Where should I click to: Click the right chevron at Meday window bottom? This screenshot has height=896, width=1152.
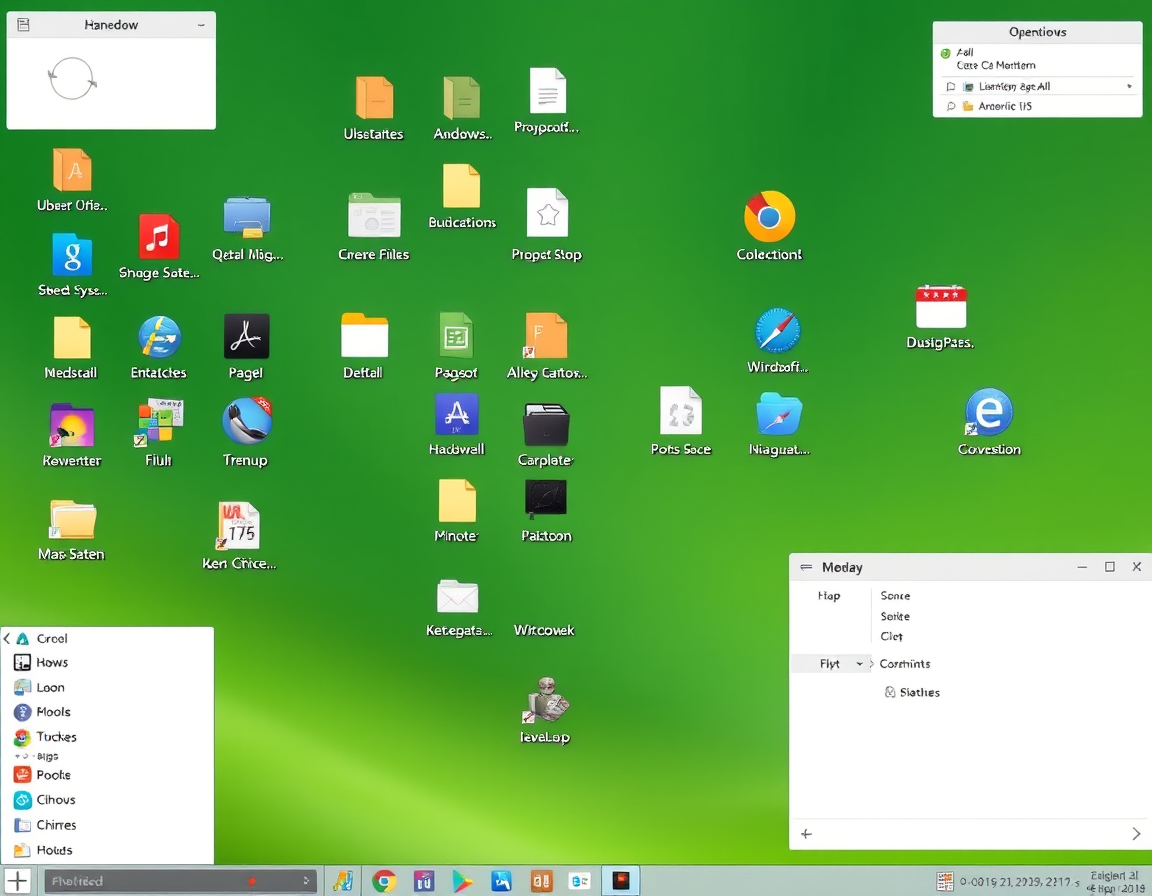[x=1136, y=834]
